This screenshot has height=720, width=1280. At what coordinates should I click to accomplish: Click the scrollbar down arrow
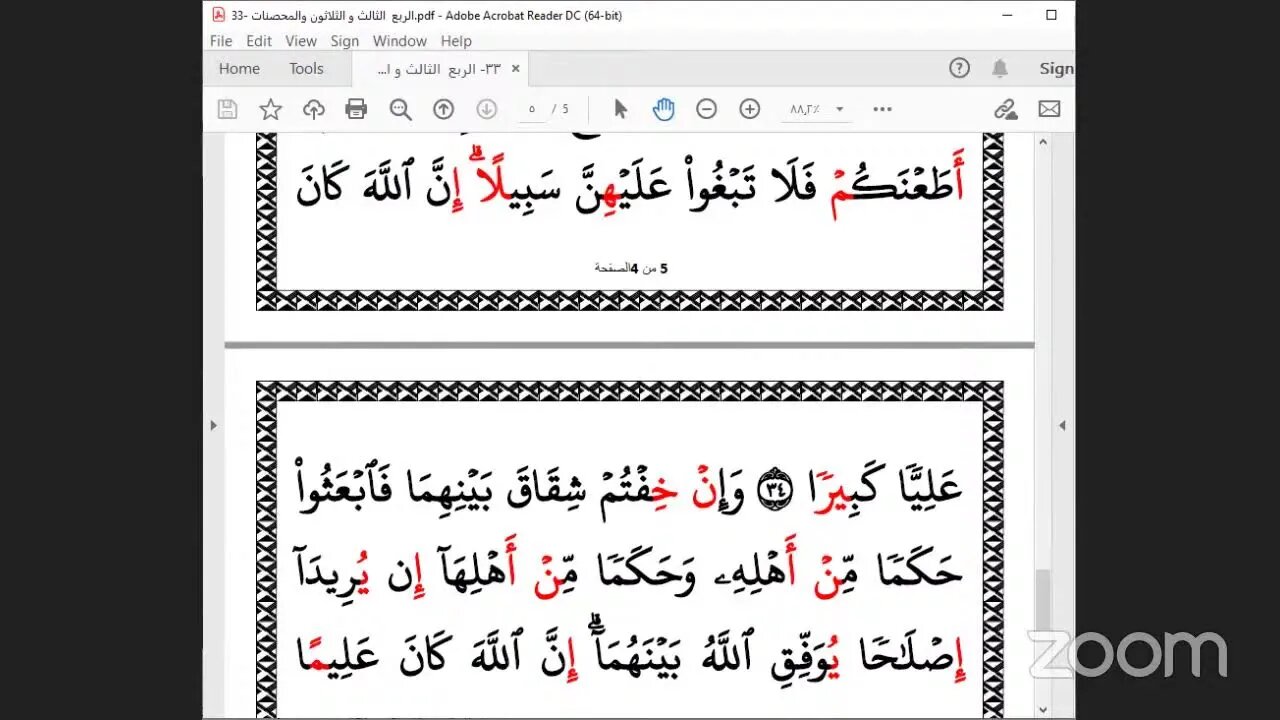coord(1043,709)
